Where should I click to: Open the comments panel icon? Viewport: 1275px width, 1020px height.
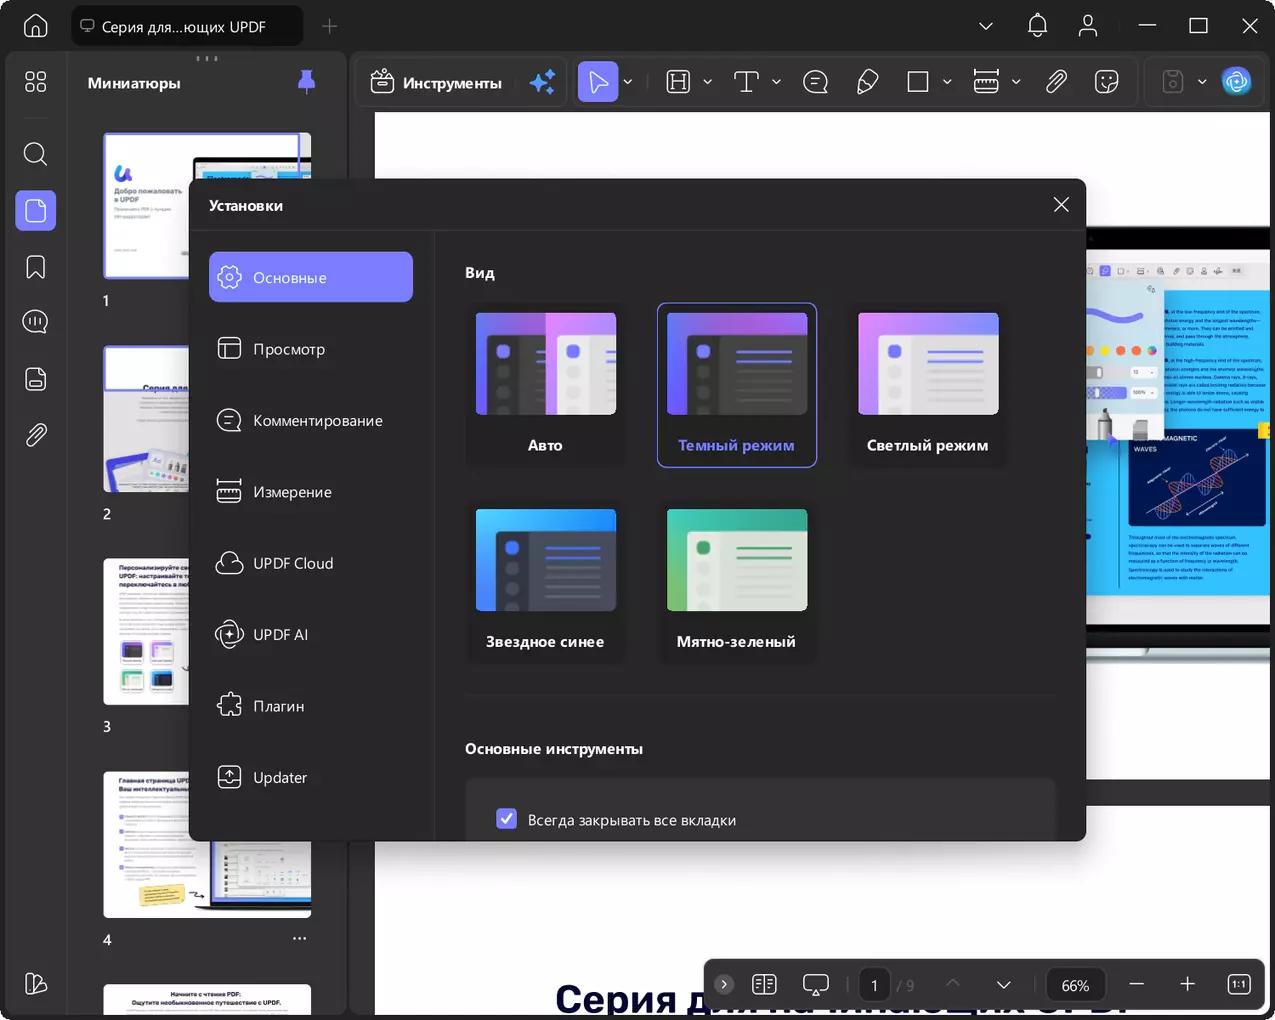(x=36, y=322)
